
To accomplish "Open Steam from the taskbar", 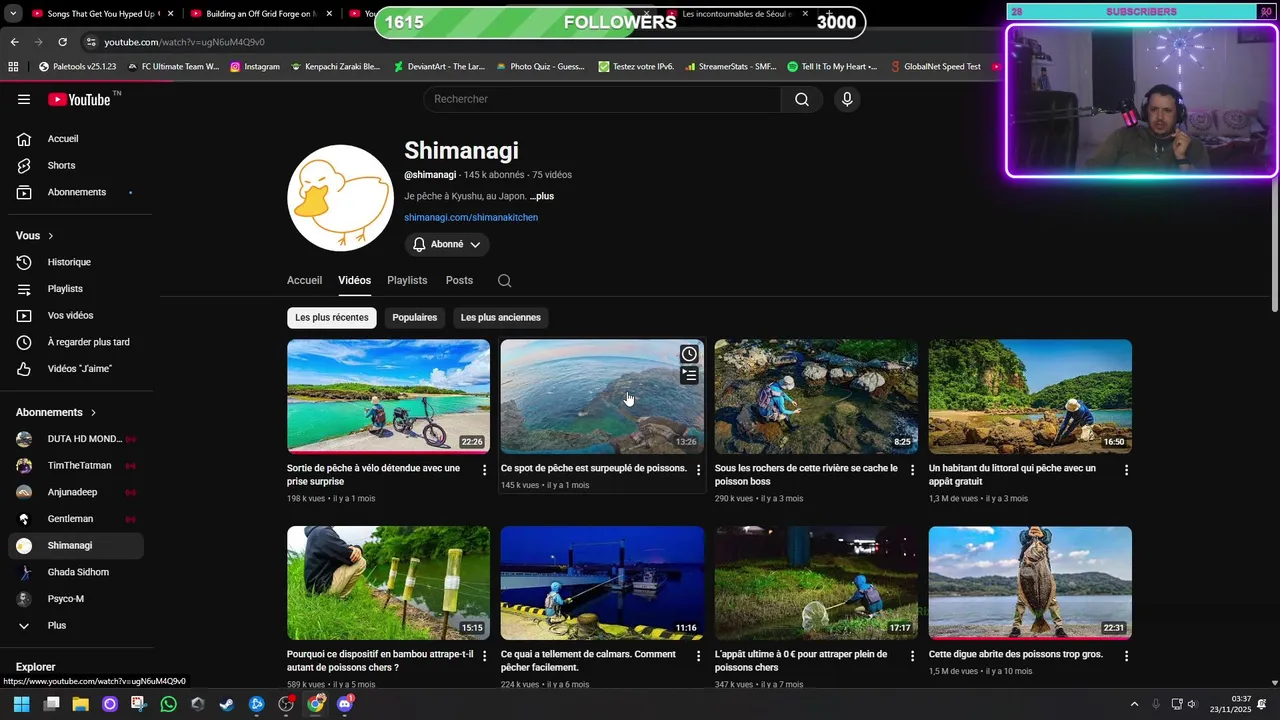I will pyautogui.click(x=227, y=704).
